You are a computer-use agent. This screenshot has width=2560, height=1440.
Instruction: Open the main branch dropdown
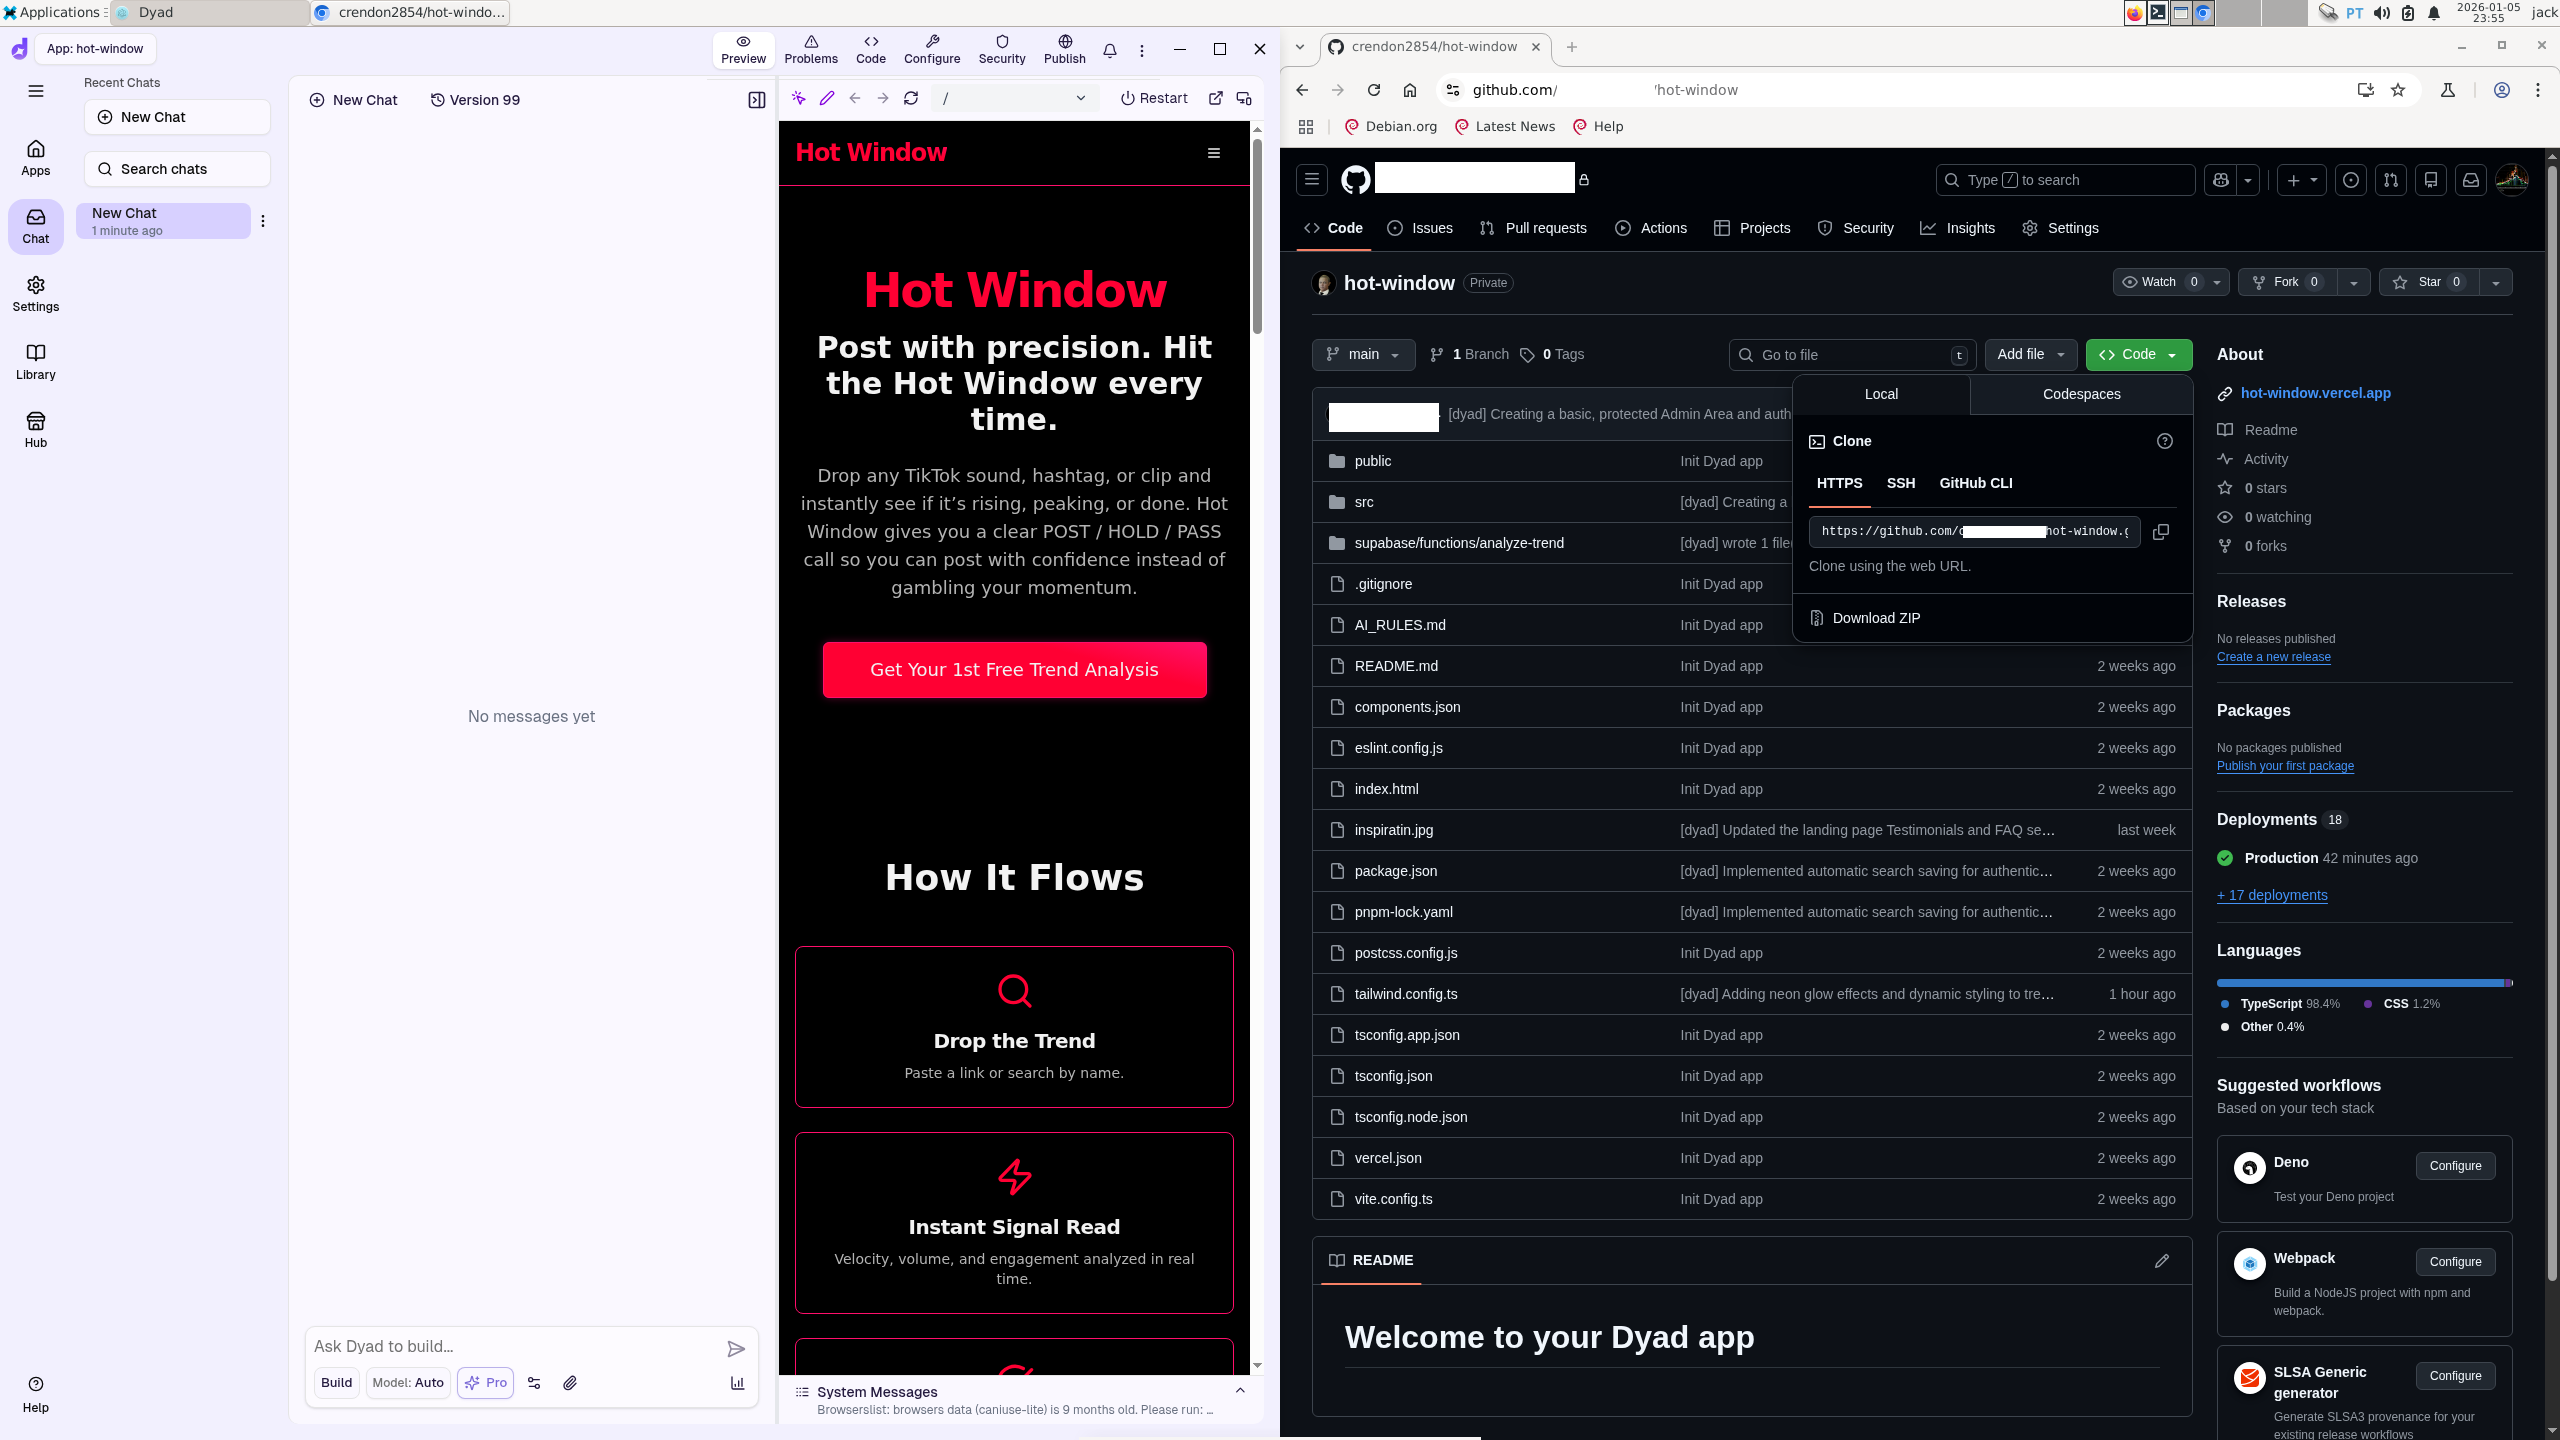(x=1363, y=355)
